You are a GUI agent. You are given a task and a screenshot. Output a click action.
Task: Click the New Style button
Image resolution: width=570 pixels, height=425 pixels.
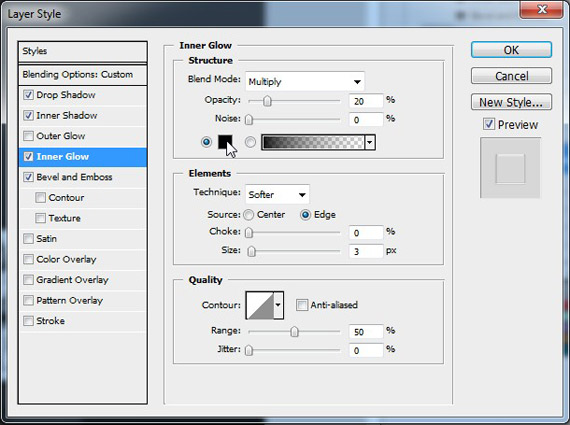(x=511, y=102)
